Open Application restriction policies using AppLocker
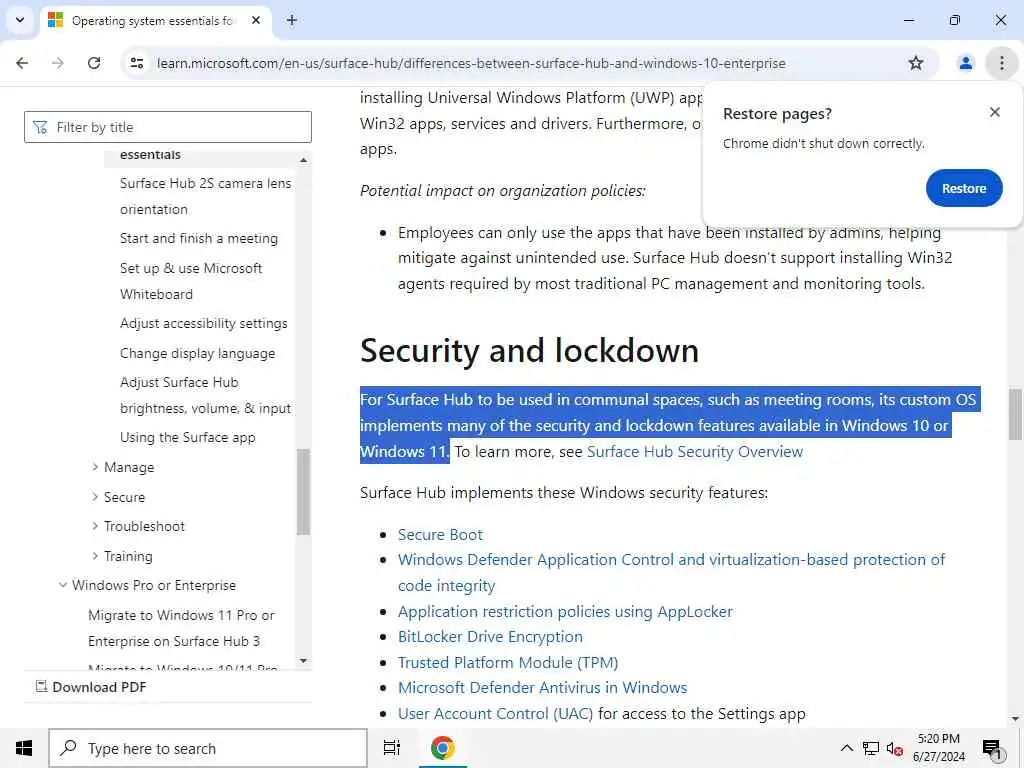This screenshot has width=1024, height=768. 565,612
